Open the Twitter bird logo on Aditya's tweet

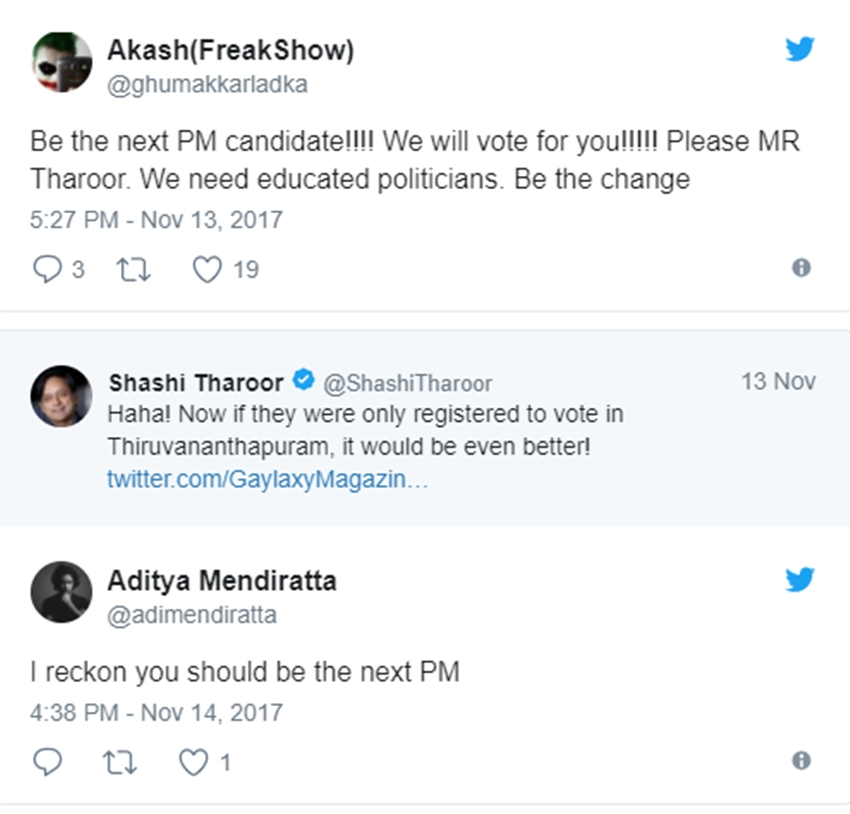(x=799, y=580)
